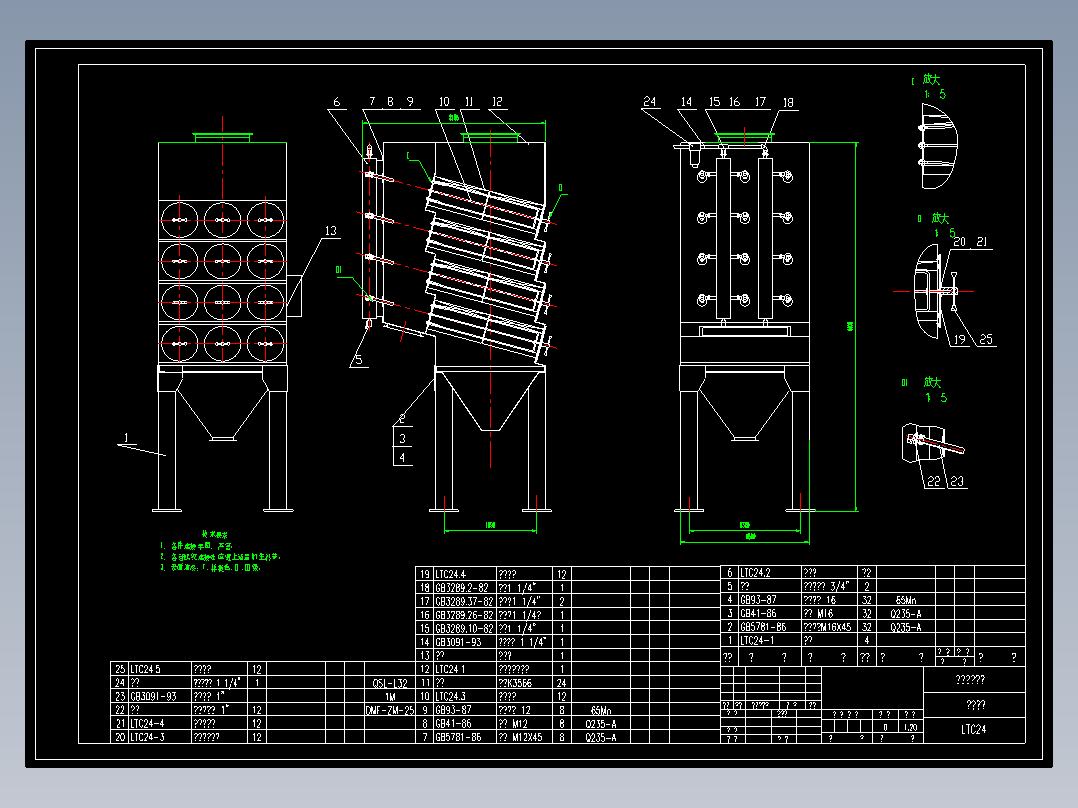Select "GB41-86" in parts list row 8
This screenshot has height=808, width=1078.
(x=464, y=723)
